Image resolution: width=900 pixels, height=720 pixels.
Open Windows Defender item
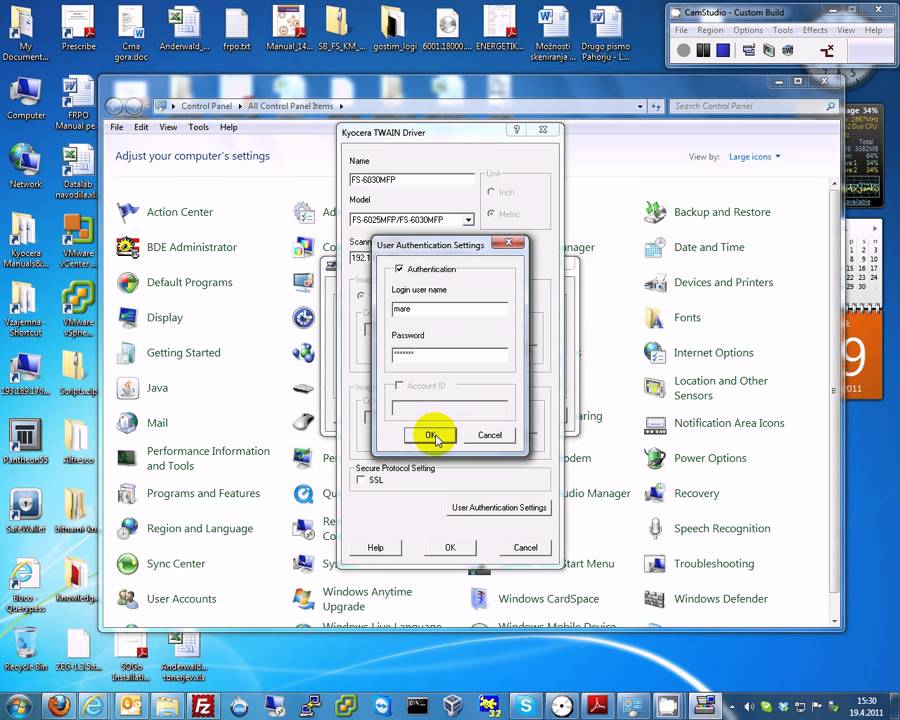[705, 599]
